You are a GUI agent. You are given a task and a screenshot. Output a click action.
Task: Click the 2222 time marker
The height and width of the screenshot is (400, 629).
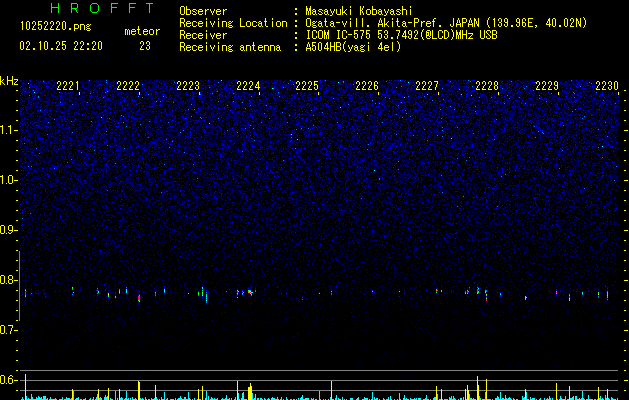click(128, 86)
